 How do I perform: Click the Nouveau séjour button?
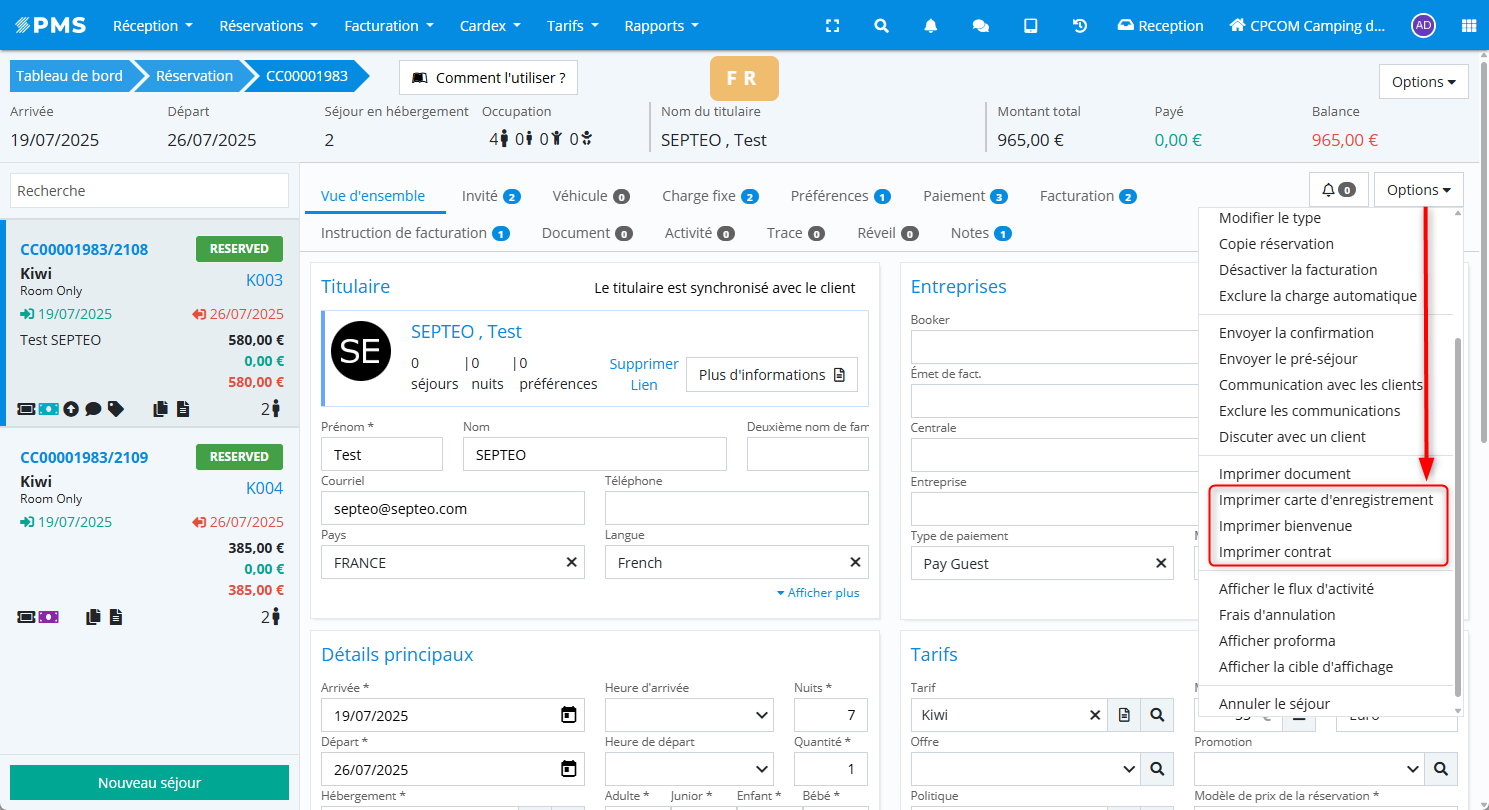(149, 783)
